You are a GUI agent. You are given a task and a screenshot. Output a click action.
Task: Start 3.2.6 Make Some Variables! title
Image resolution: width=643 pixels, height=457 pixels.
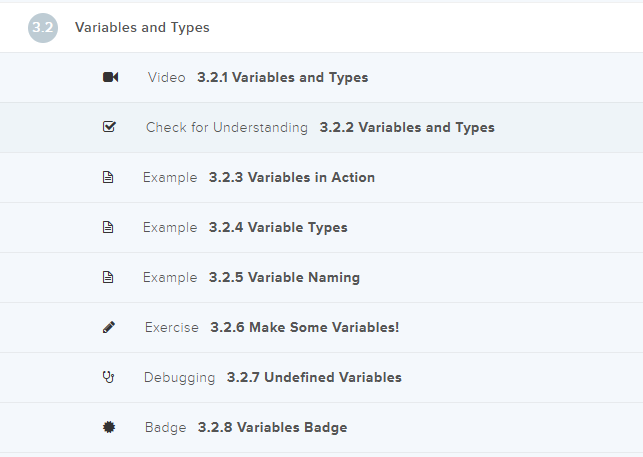pos(304,328)
